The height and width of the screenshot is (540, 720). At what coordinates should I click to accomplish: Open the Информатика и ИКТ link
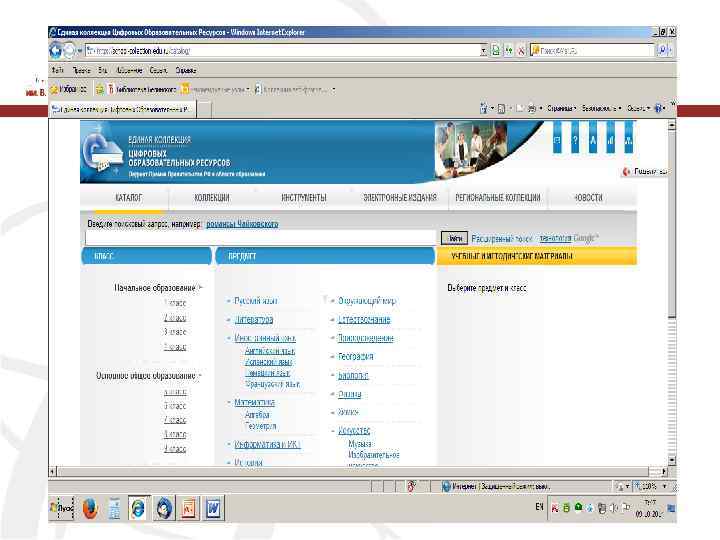coord(267,444)
